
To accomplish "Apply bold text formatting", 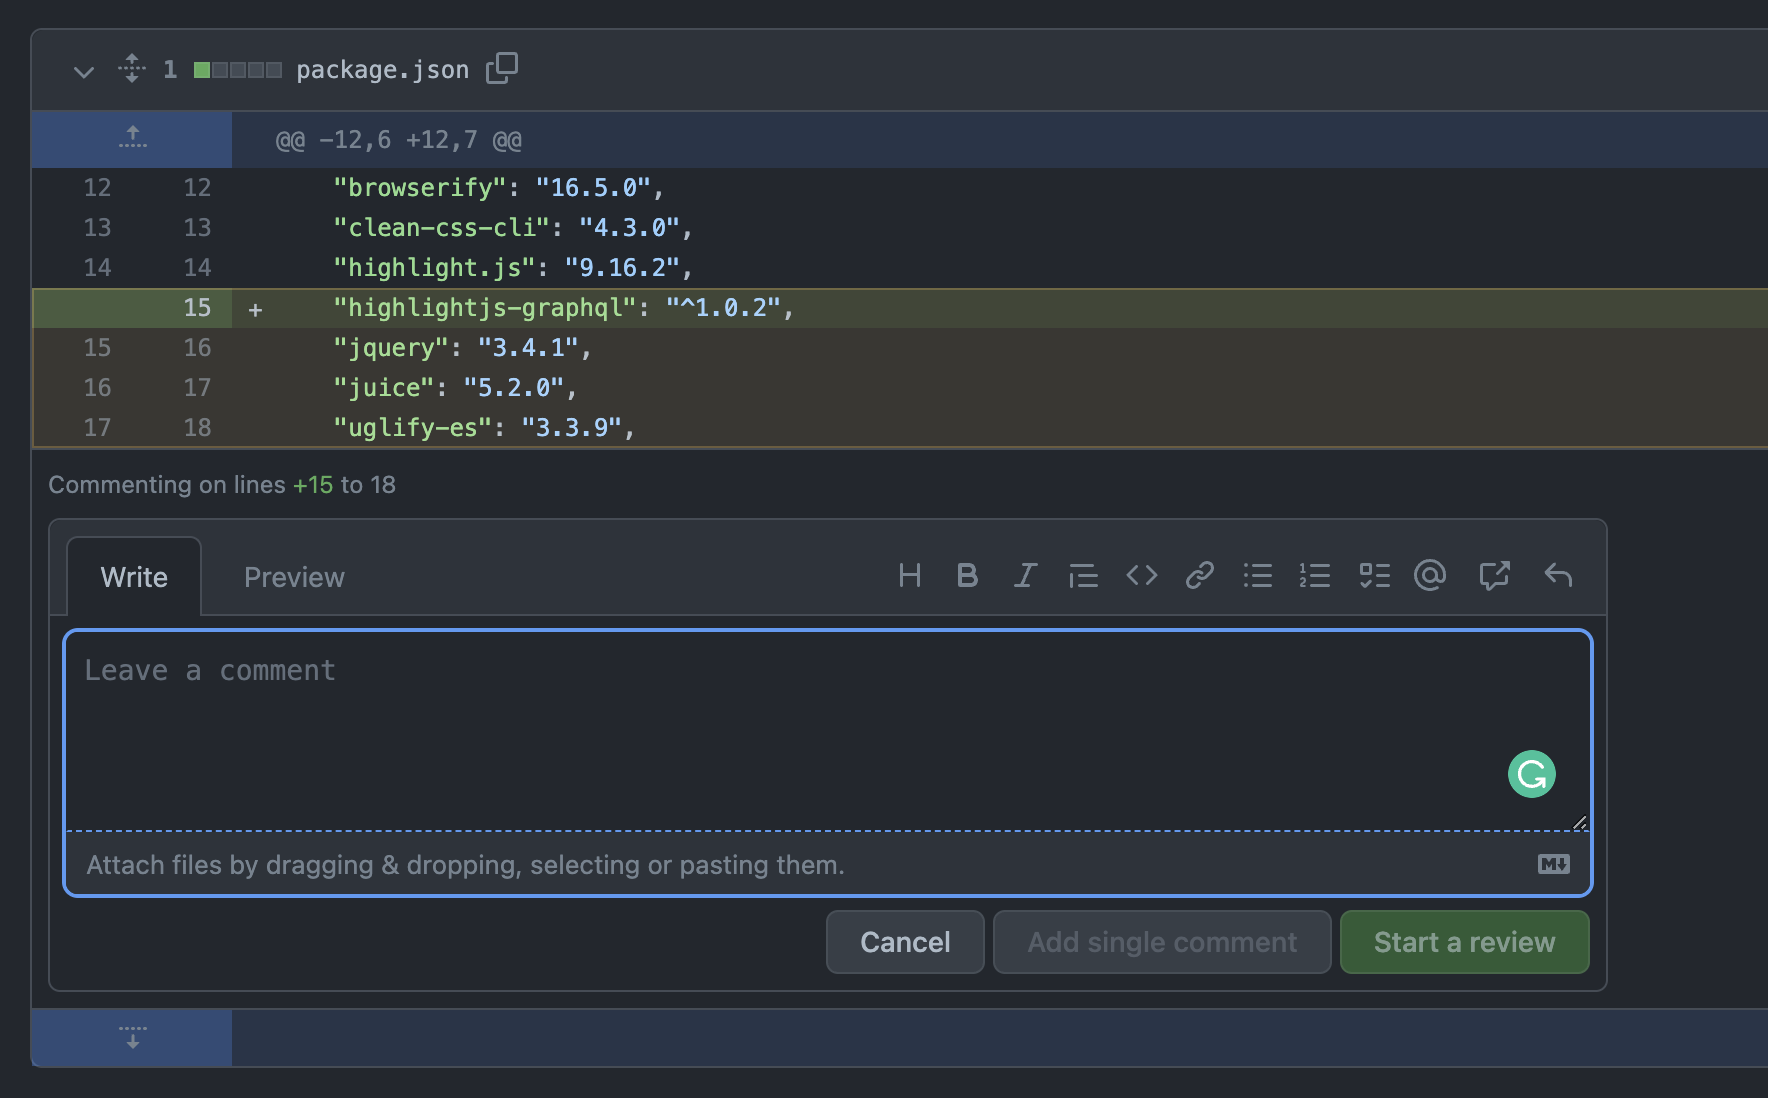I will tap(967, 576).
